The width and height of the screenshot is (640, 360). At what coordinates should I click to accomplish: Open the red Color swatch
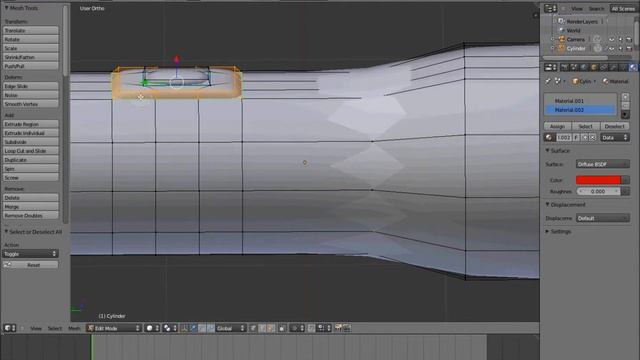[598, 180]
